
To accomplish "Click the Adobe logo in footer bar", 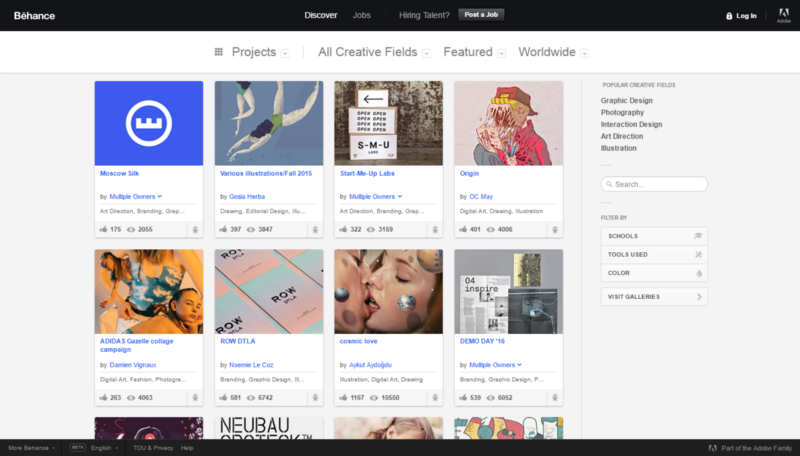I will pyautogui.click(x=713, y=448).
